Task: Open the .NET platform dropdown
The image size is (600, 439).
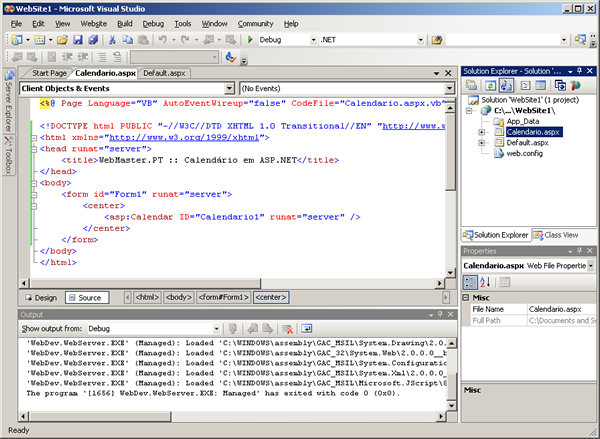Action: click(x=421, y=40)
